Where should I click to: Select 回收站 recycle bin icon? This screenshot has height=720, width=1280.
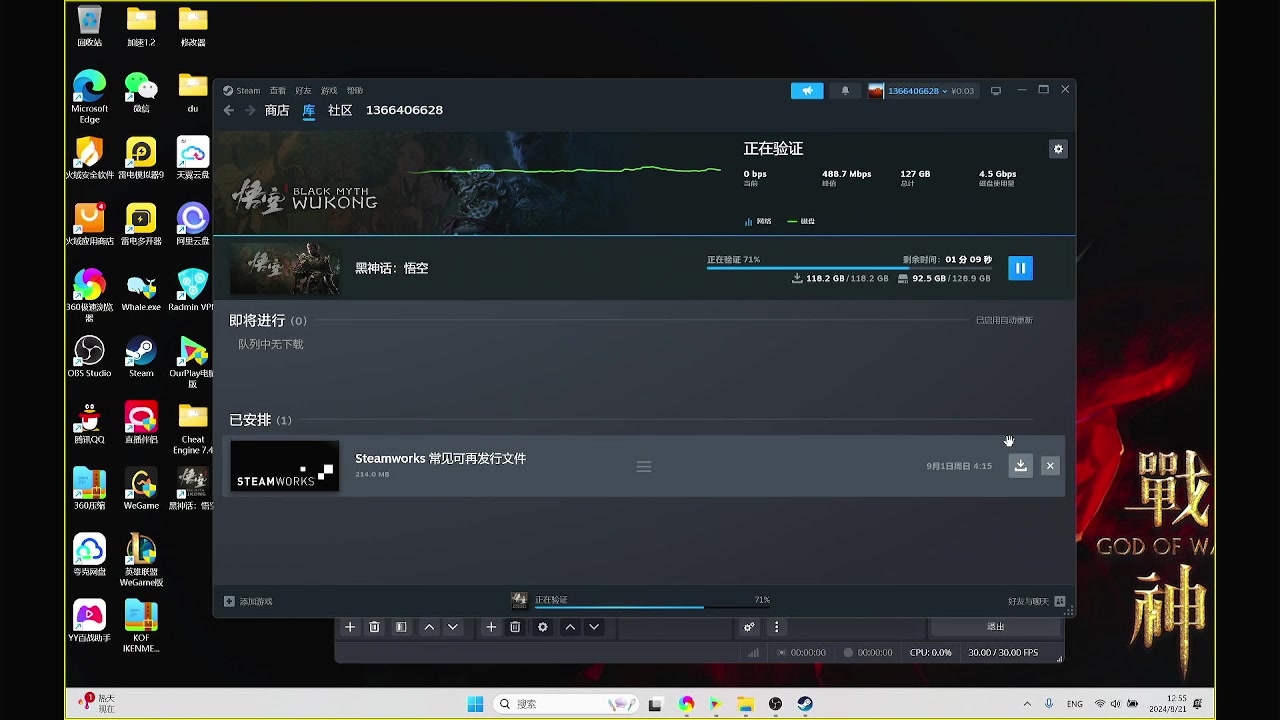click(x=89, y=27)
